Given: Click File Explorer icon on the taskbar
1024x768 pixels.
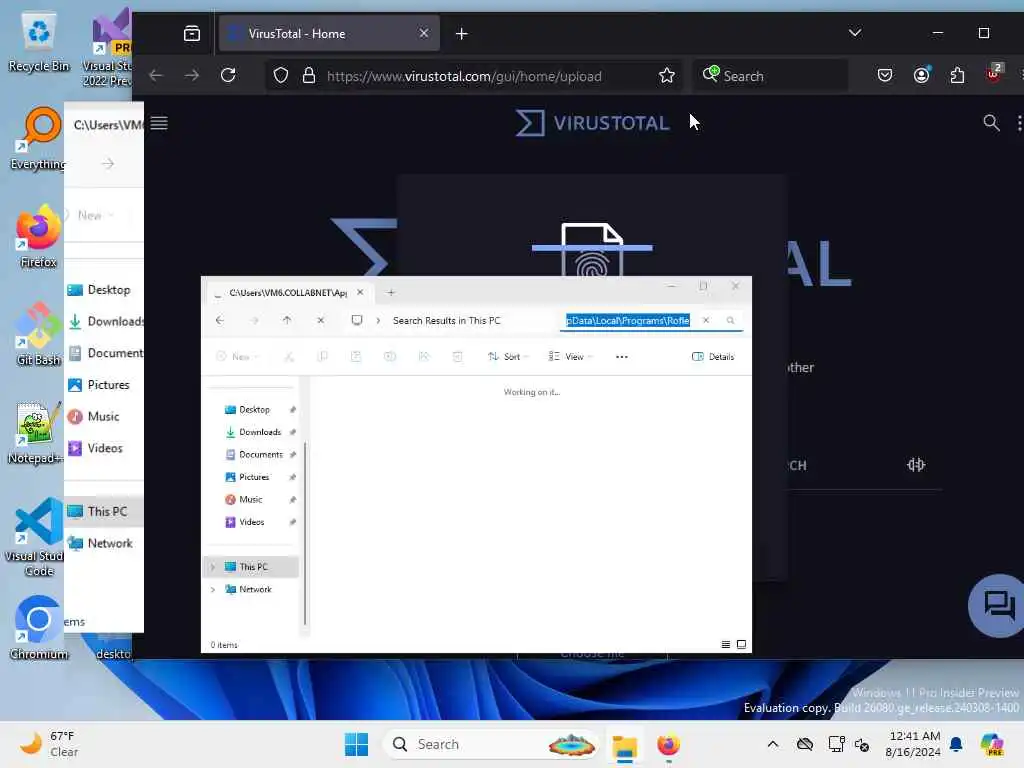Looking at the screenshot, I should (625, 745).
